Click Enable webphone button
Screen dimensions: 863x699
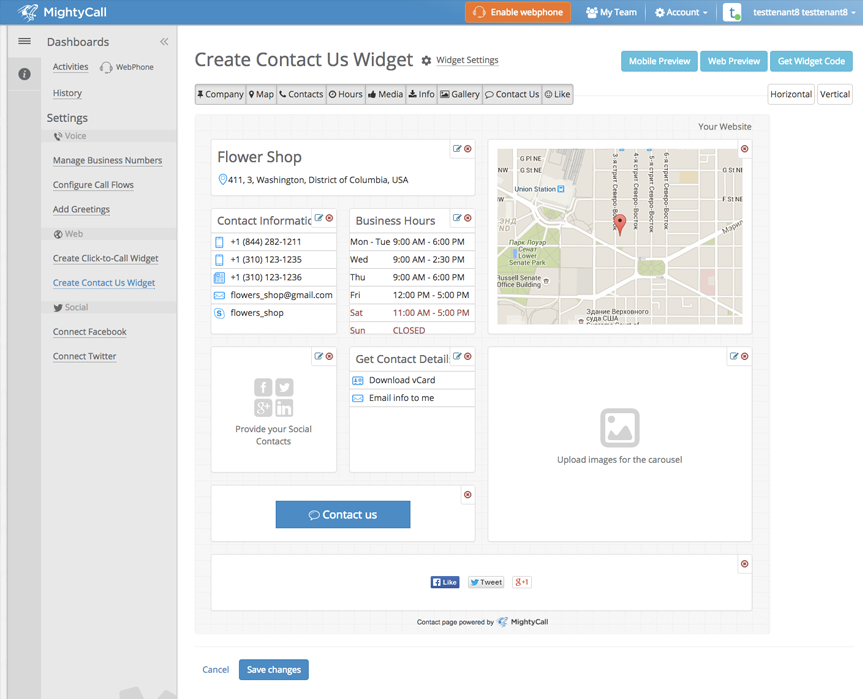coord(517,12)
